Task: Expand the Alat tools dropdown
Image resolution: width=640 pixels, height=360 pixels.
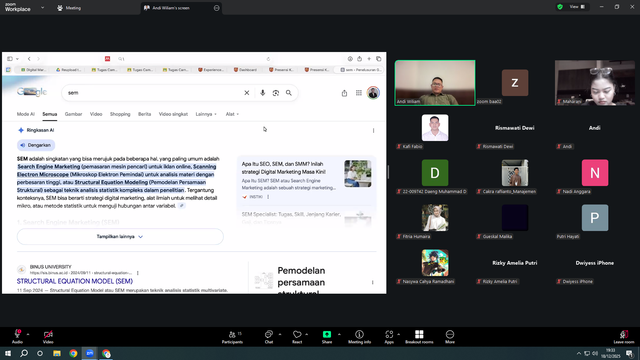Action: pos(232,114)
